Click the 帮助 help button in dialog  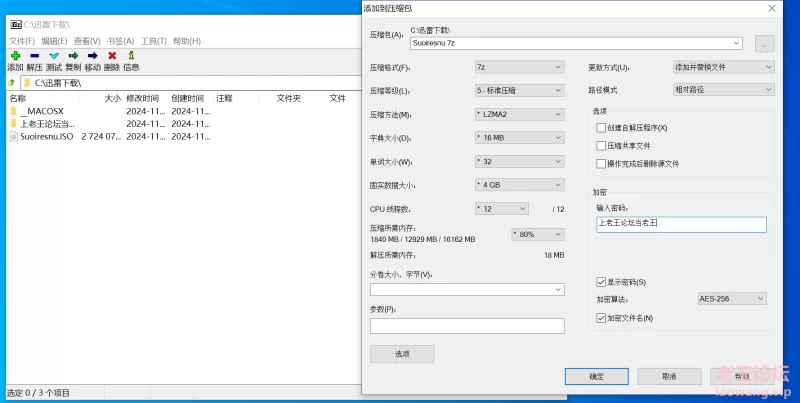742,376
